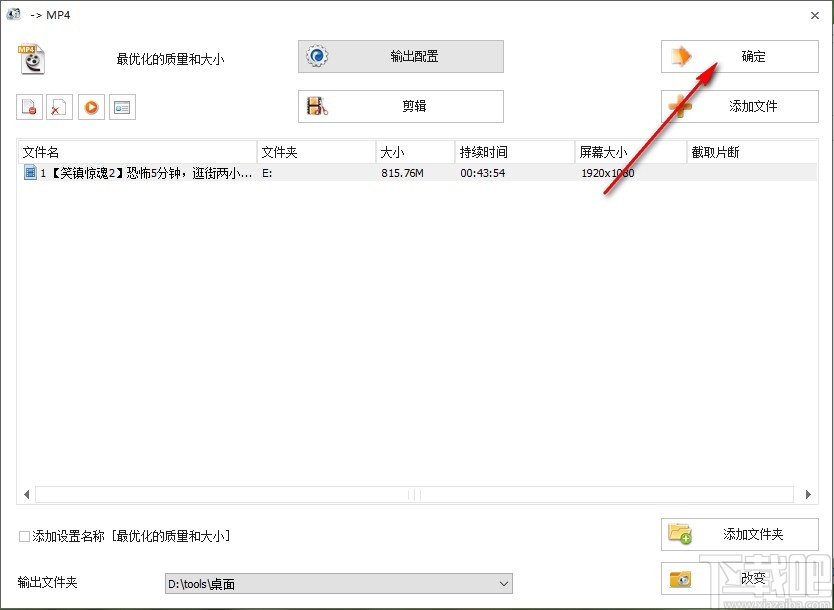The height and width of the screenshot is (610, 834).
Task: Close the -> MP4 window
Action: pyautogui.click(x=815, y=15)
